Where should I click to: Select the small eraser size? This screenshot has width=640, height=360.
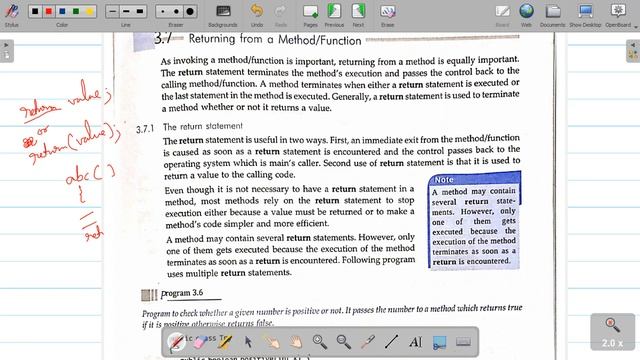point(162,11)
